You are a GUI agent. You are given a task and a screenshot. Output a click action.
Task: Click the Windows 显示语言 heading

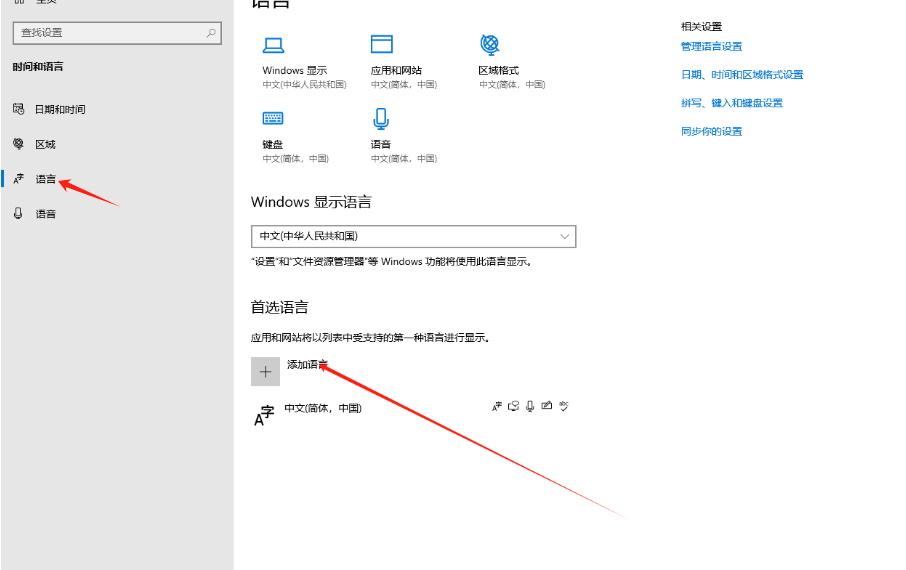click(311, 202)
